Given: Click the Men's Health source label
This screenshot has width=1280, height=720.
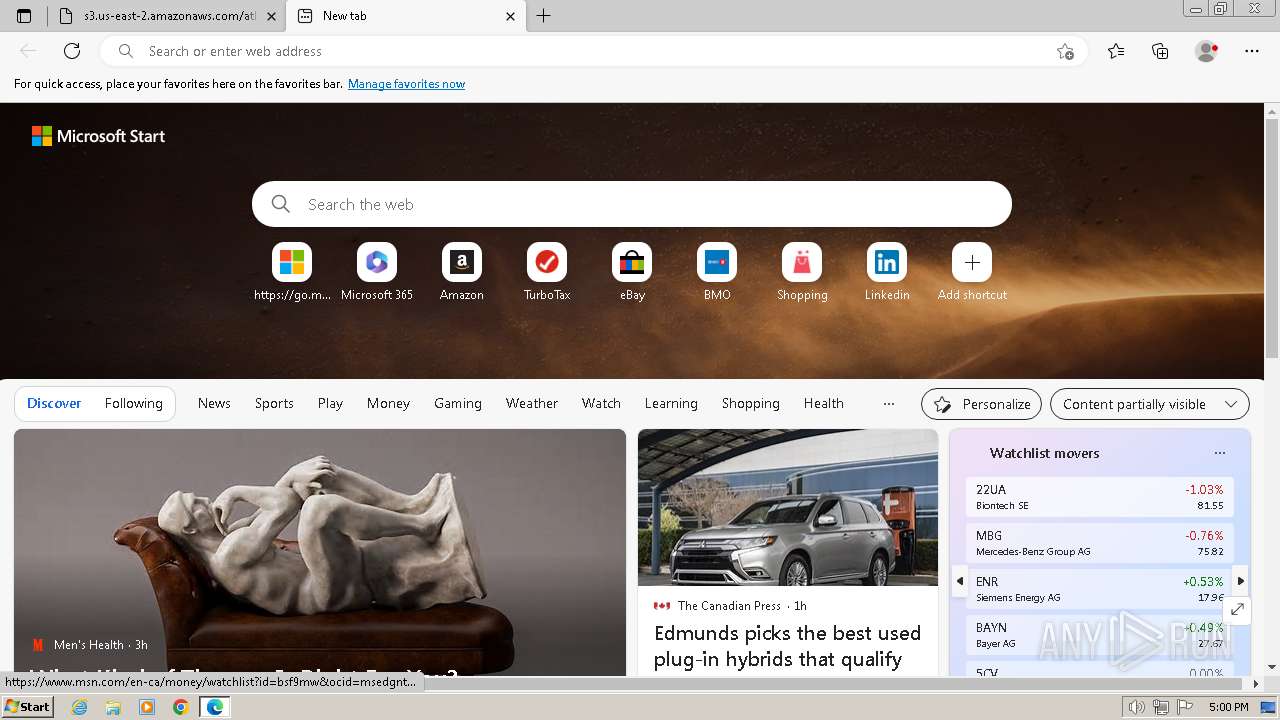Looking at the screenshot, I should [89, 645].
